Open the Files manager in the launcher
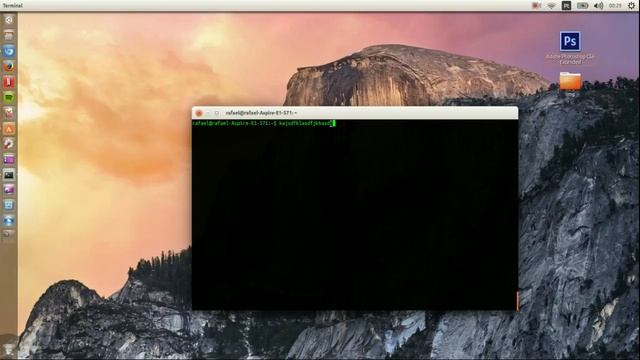Screen dimensions: 640x360 click(x=9, y=36)
